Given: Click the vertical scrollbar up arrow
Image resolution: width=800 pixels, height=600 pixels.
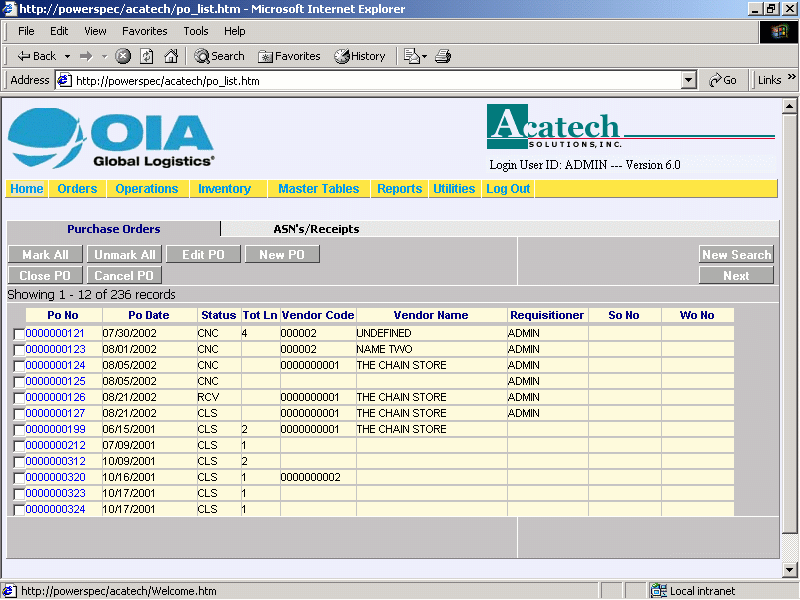Looking at the screenshot, I should [789, 106].
